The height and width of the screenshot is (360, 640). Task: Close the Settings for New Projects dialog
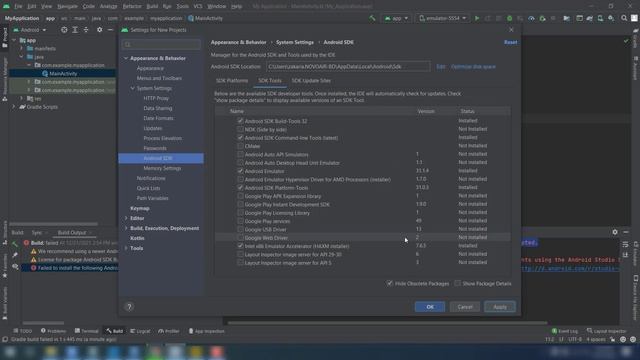511,30
